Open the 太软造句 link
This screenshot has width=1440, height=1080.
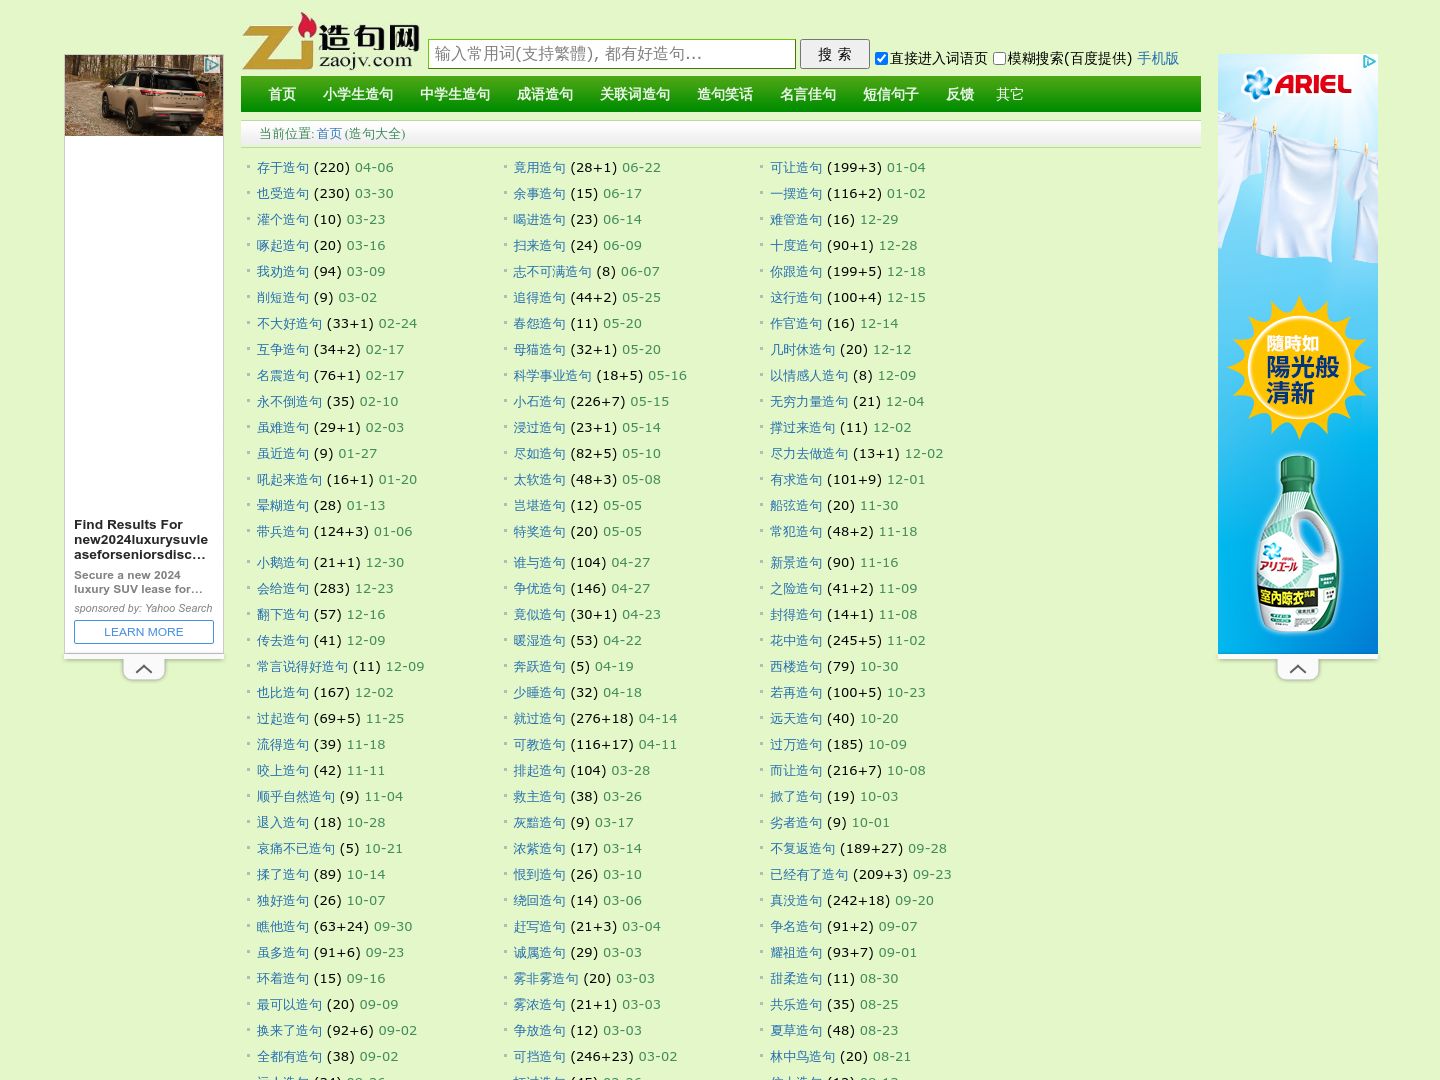[540, 479]
